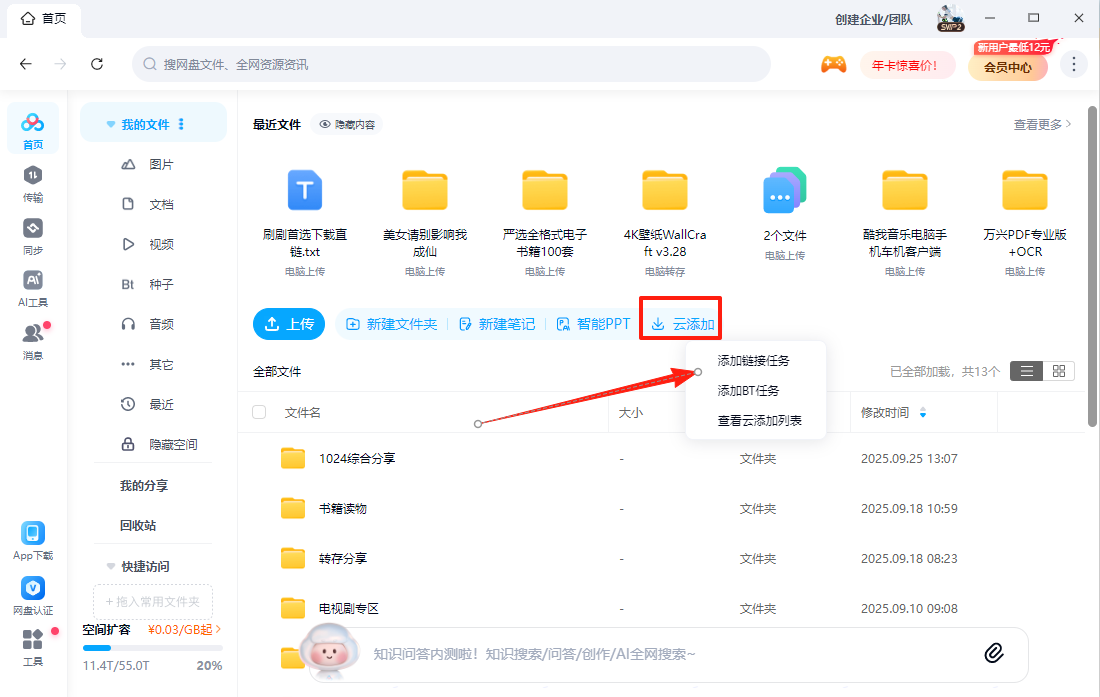Open the 消息 messages icon
This screenshot has height=697, width=1100.
click(x=33, y=341)
